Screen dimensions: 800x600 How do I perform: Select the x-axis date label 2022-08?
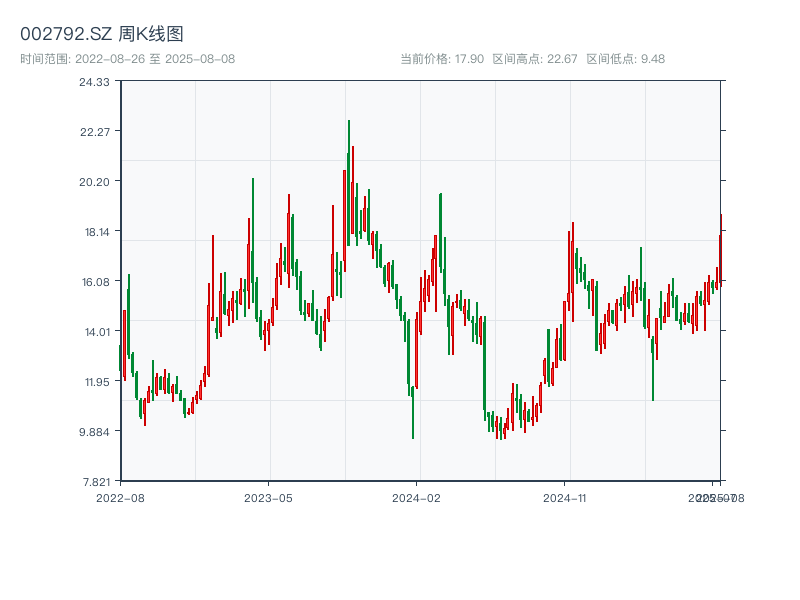click(120, 498)
